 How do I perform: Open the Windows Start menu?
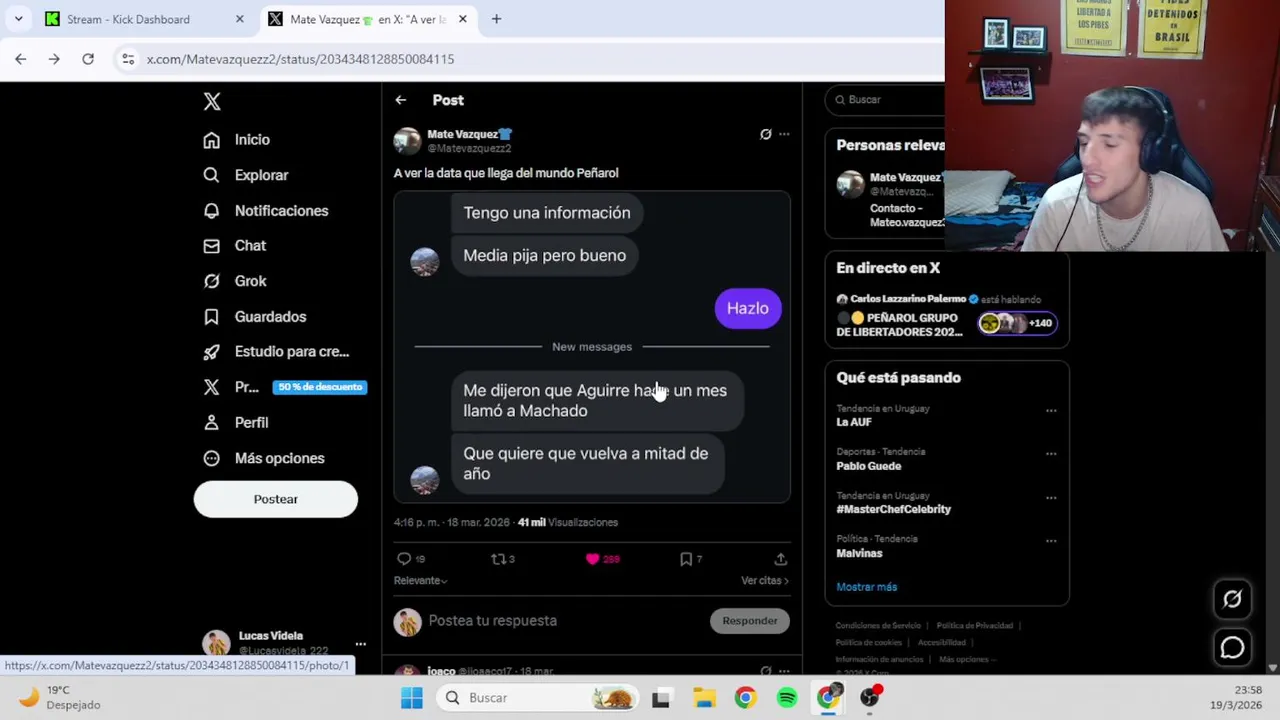pos(411,698)
